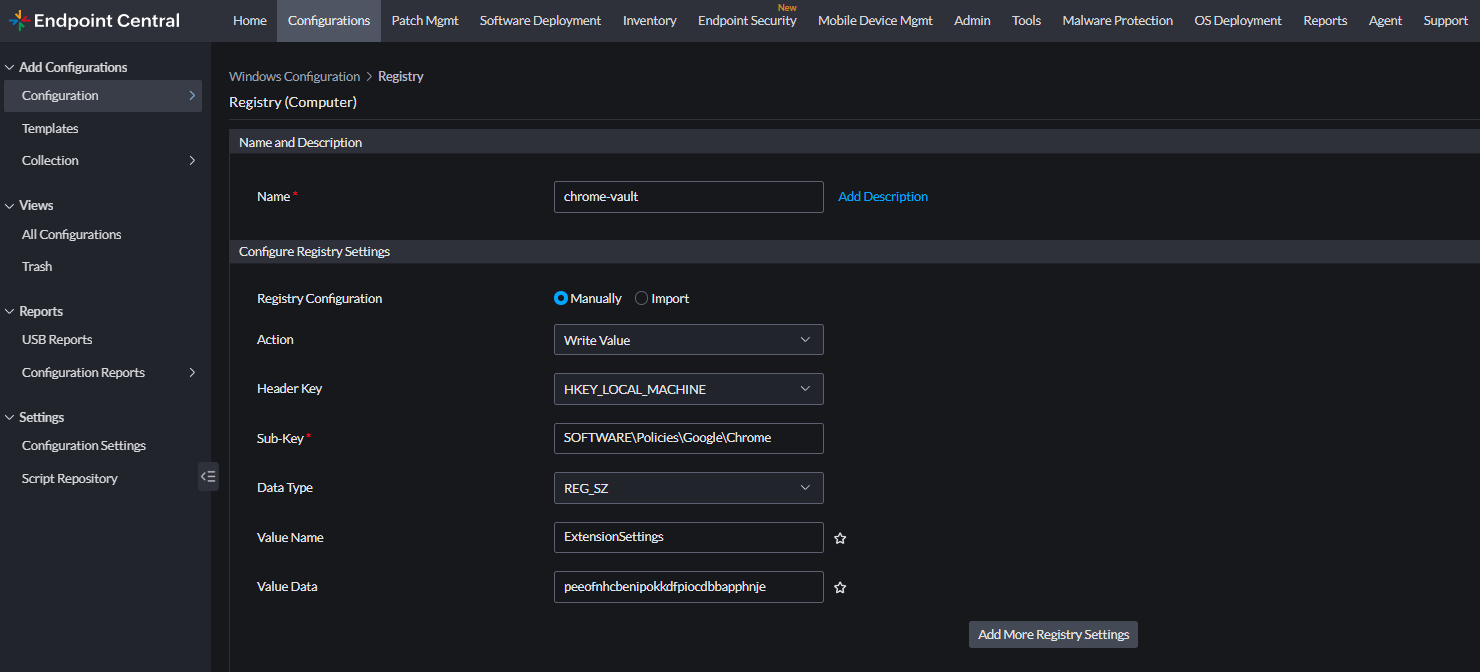The image size is (1480, 672).
Task: Expand the Configuration submenu chevron
Action: (192, 96)
